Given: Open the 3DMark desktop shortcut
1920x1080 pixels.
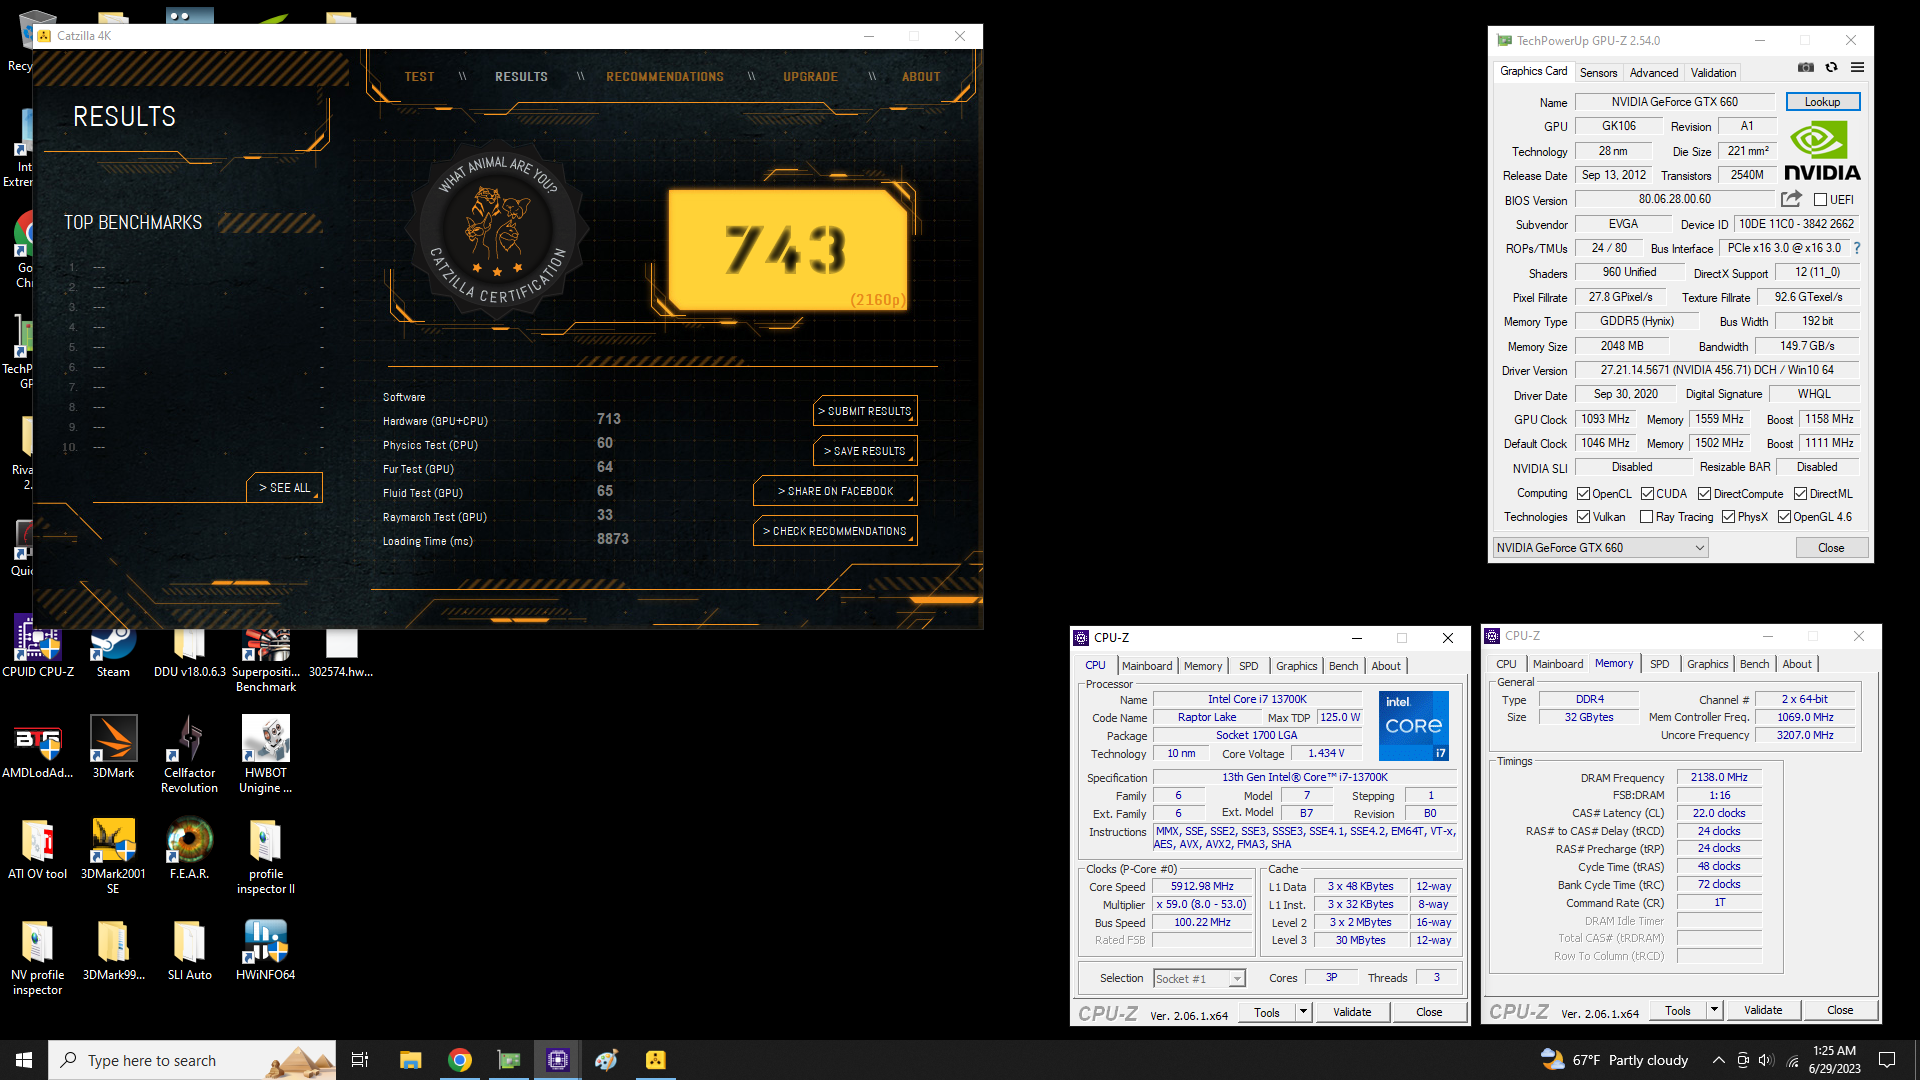Looking at the screenshot, I should point(113,748).
